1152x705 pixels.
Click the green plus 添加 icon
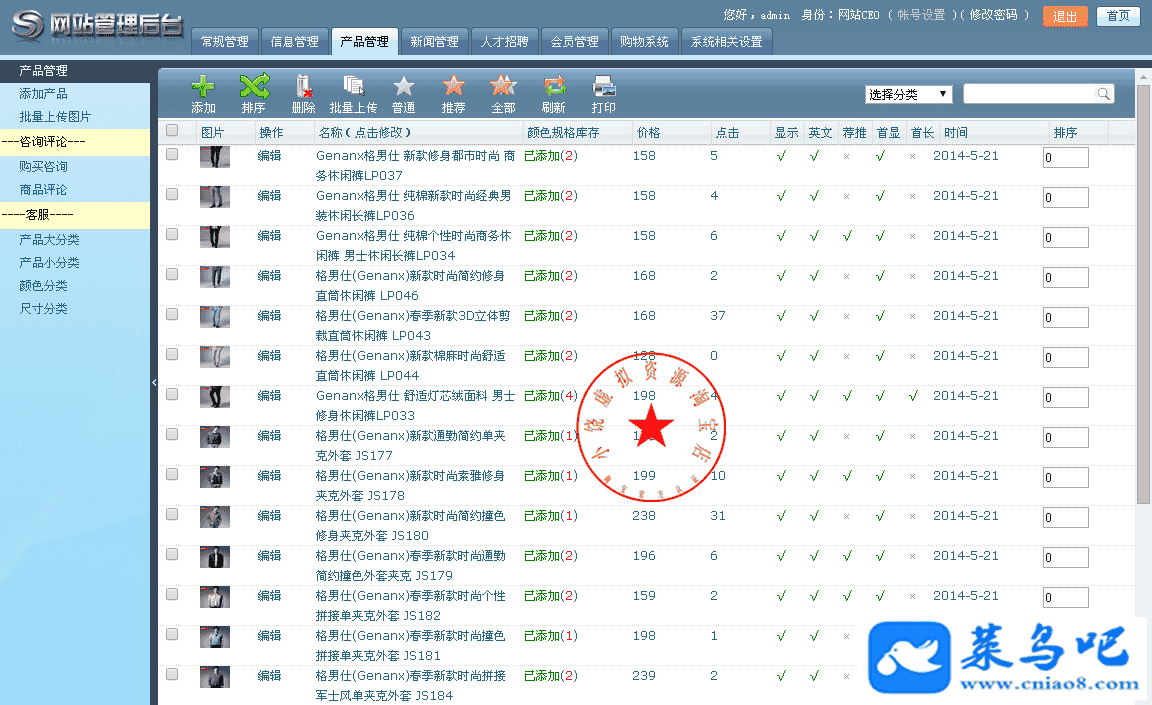coord(203,87)
